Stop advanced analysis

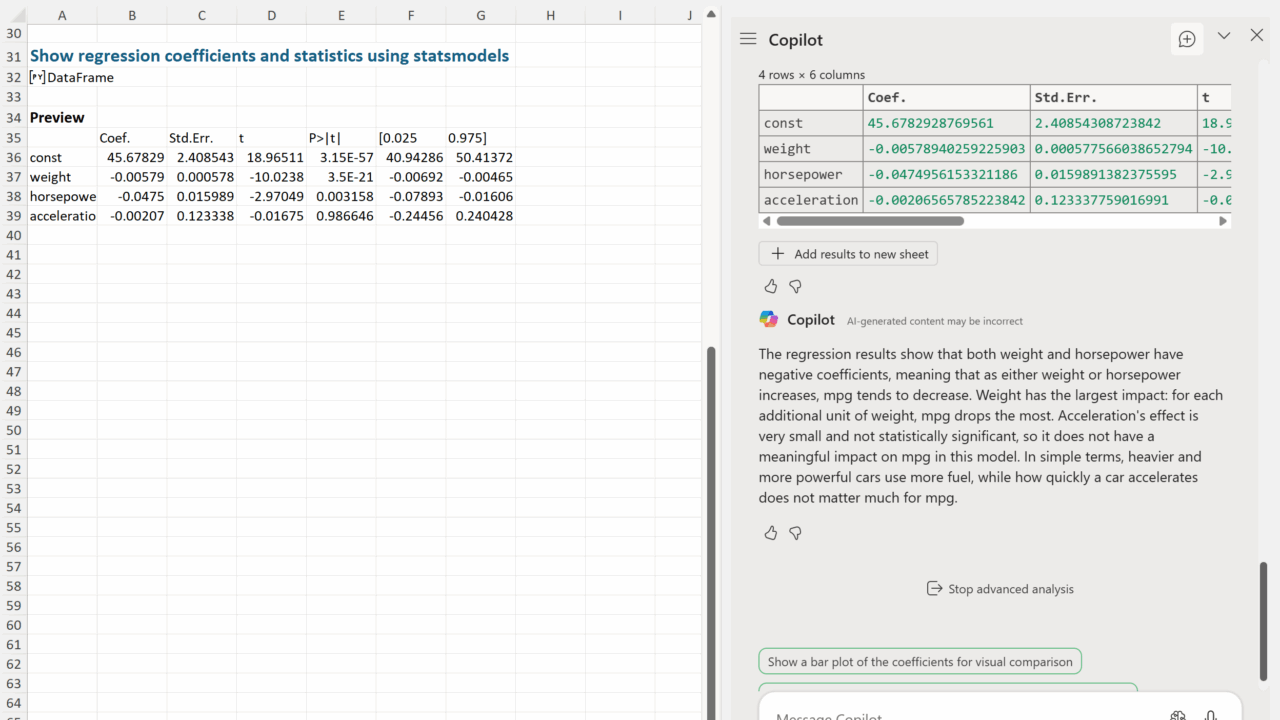[x=1000, y=589]
